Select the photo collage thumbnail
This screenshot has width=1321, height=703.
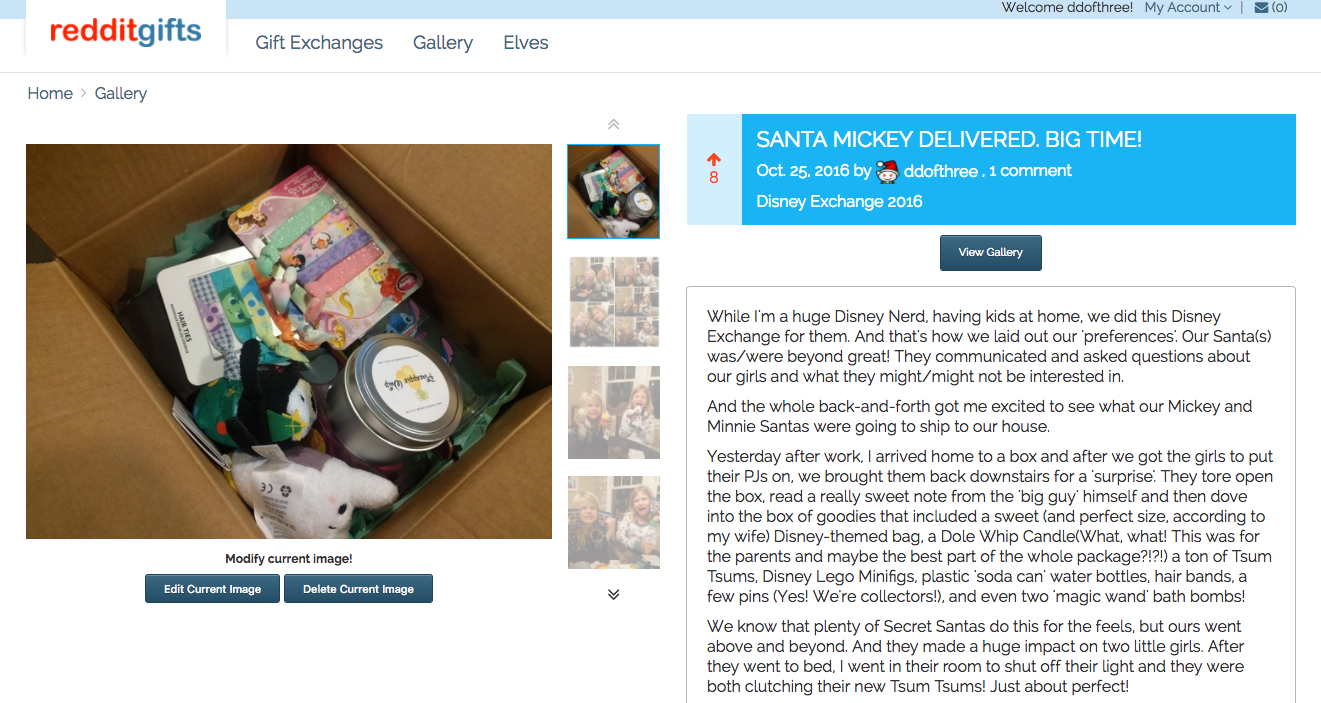point(614,302)
